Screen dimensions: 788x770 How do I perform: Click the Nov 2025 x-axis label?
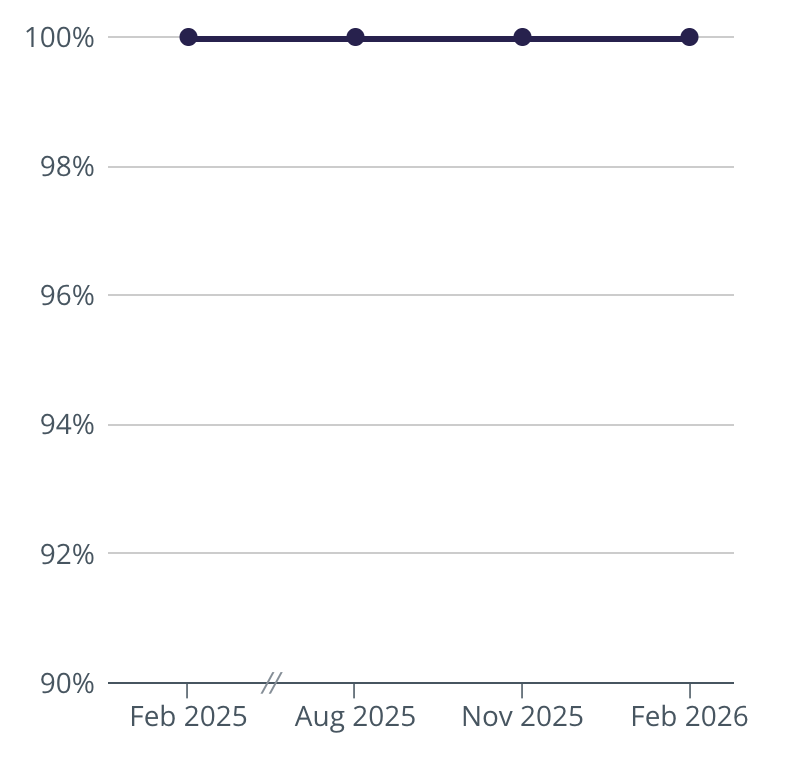point(522,717)
